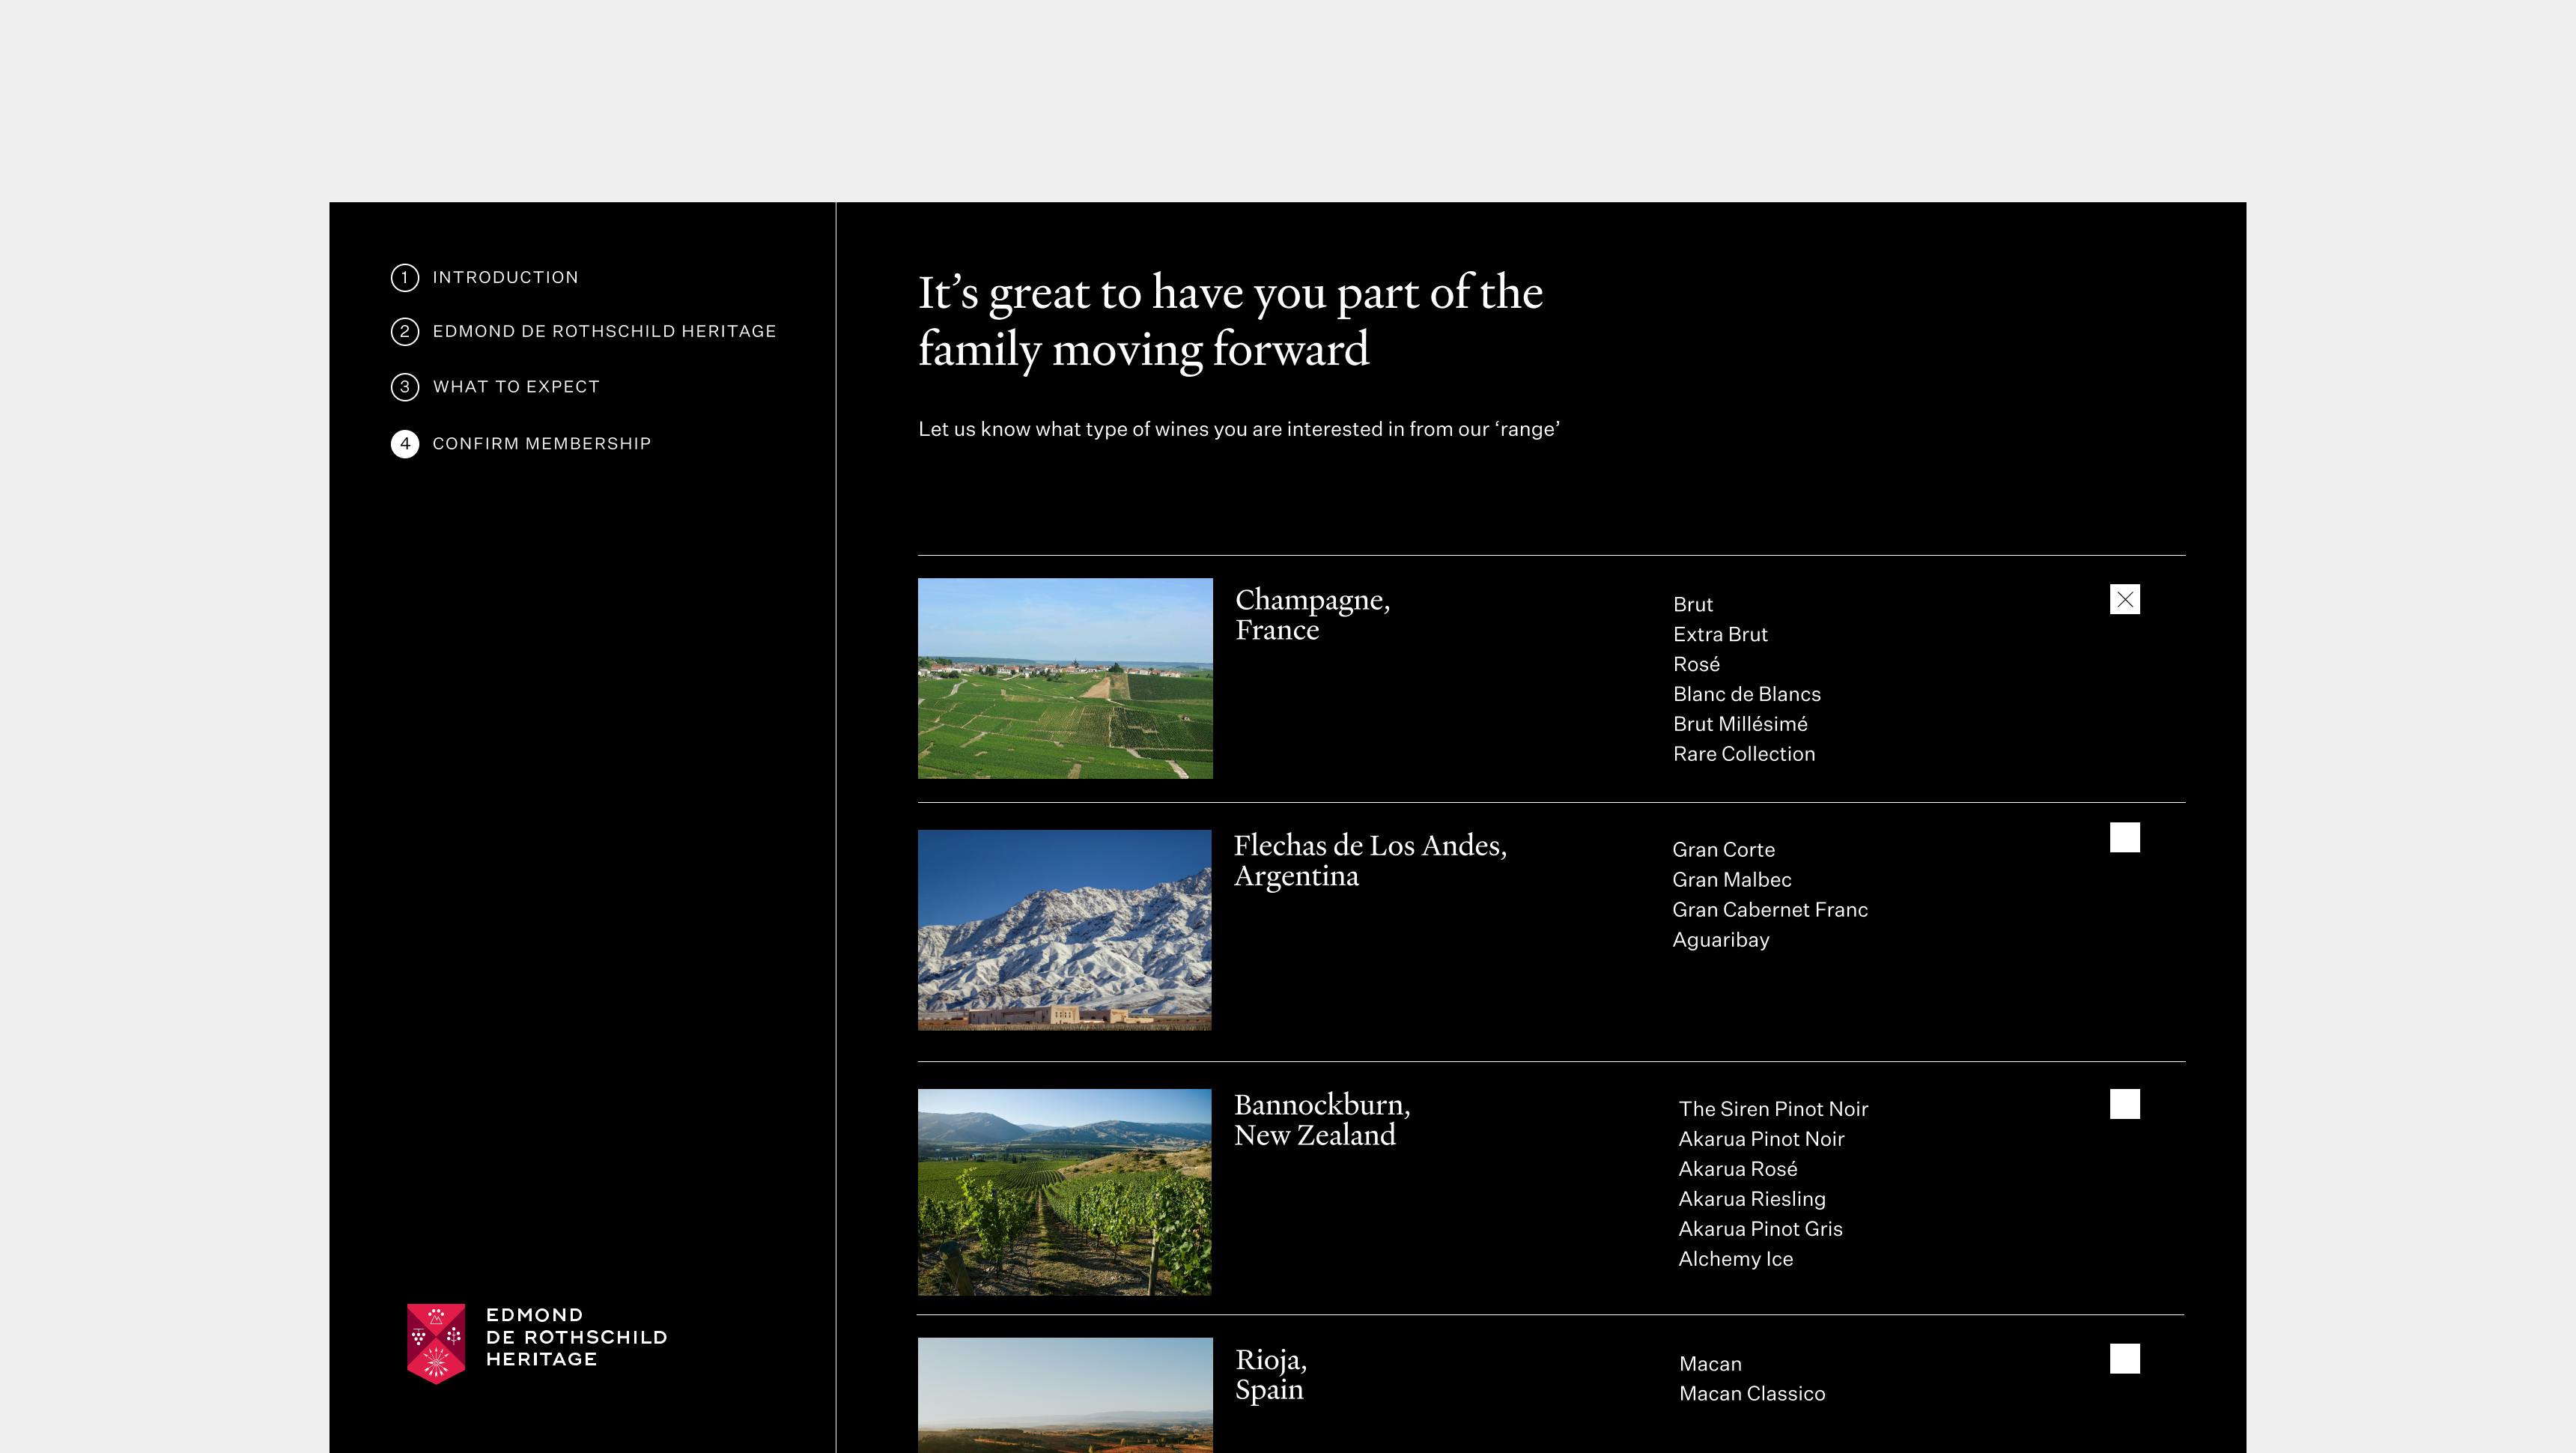Tick the Flechas de Los Andes checkbox

2124,837
